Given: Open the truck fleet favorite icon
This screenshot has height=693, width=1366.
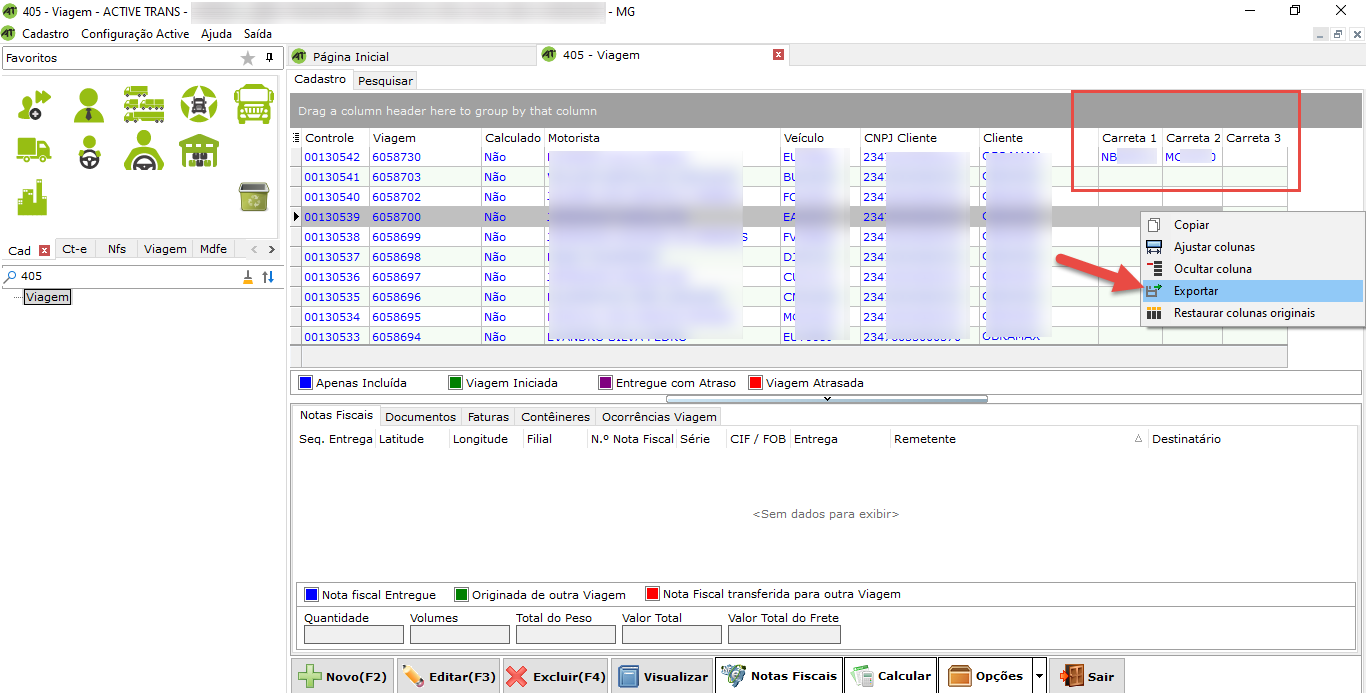Looking at the screenshot, I should 144,104.
